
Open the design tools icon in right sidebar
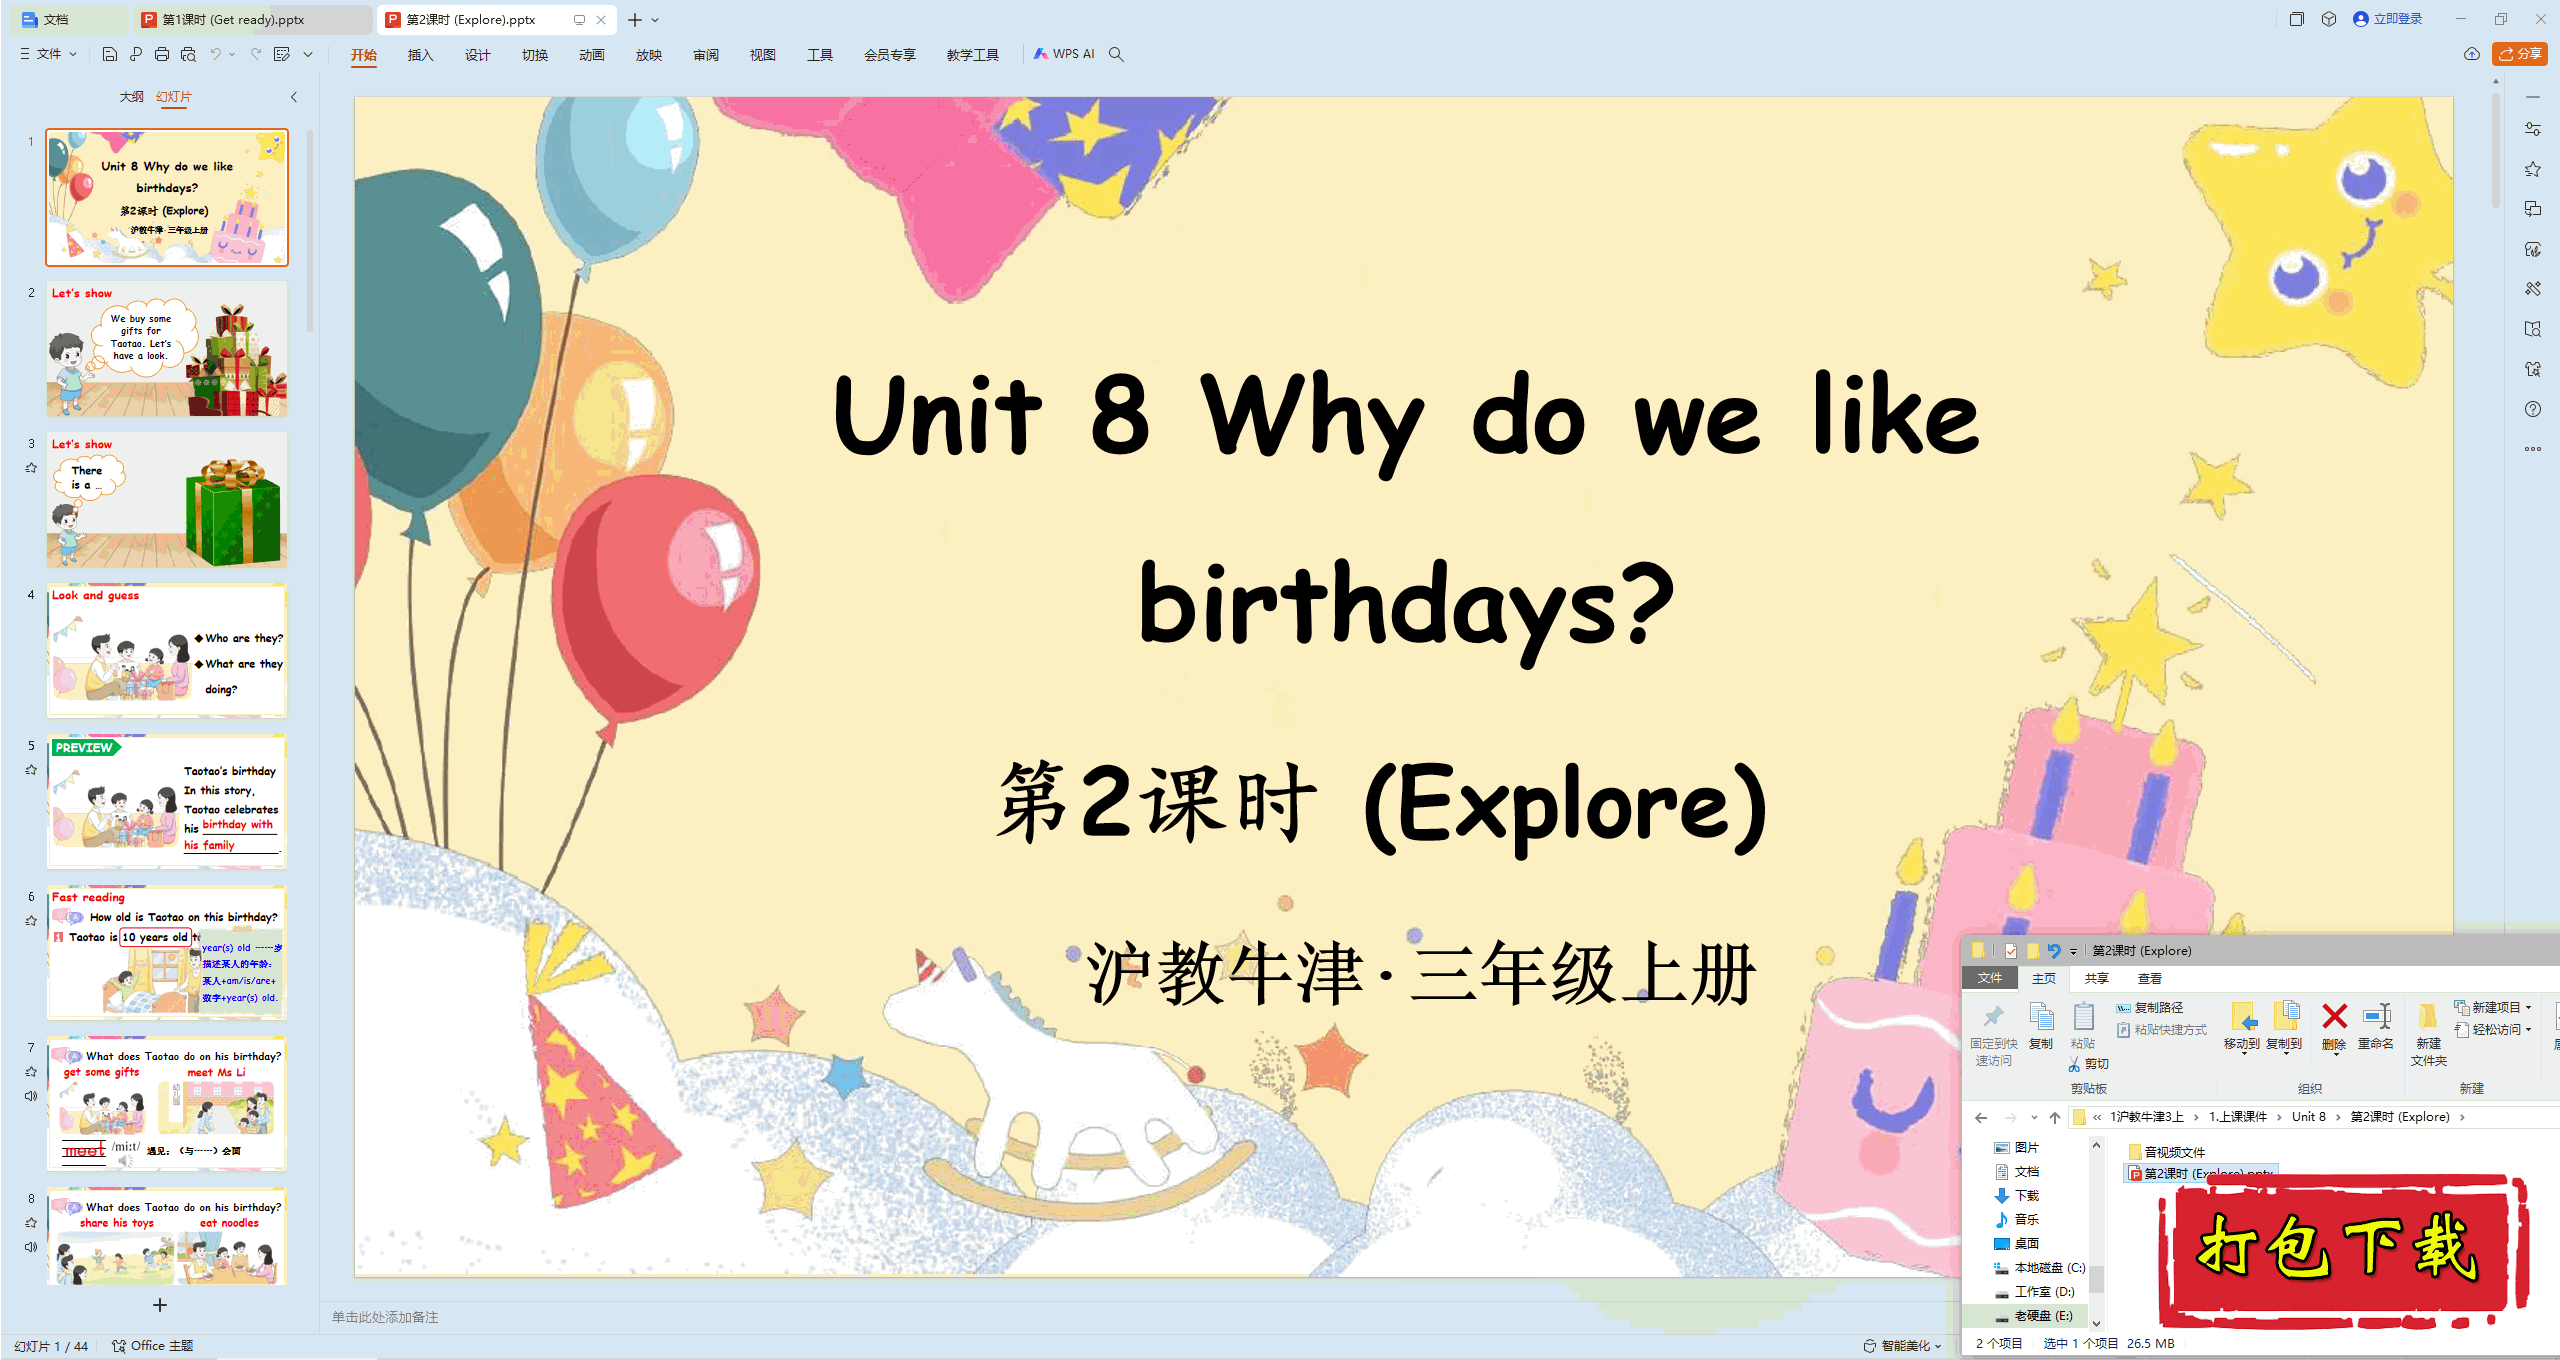pos(2533,289)
